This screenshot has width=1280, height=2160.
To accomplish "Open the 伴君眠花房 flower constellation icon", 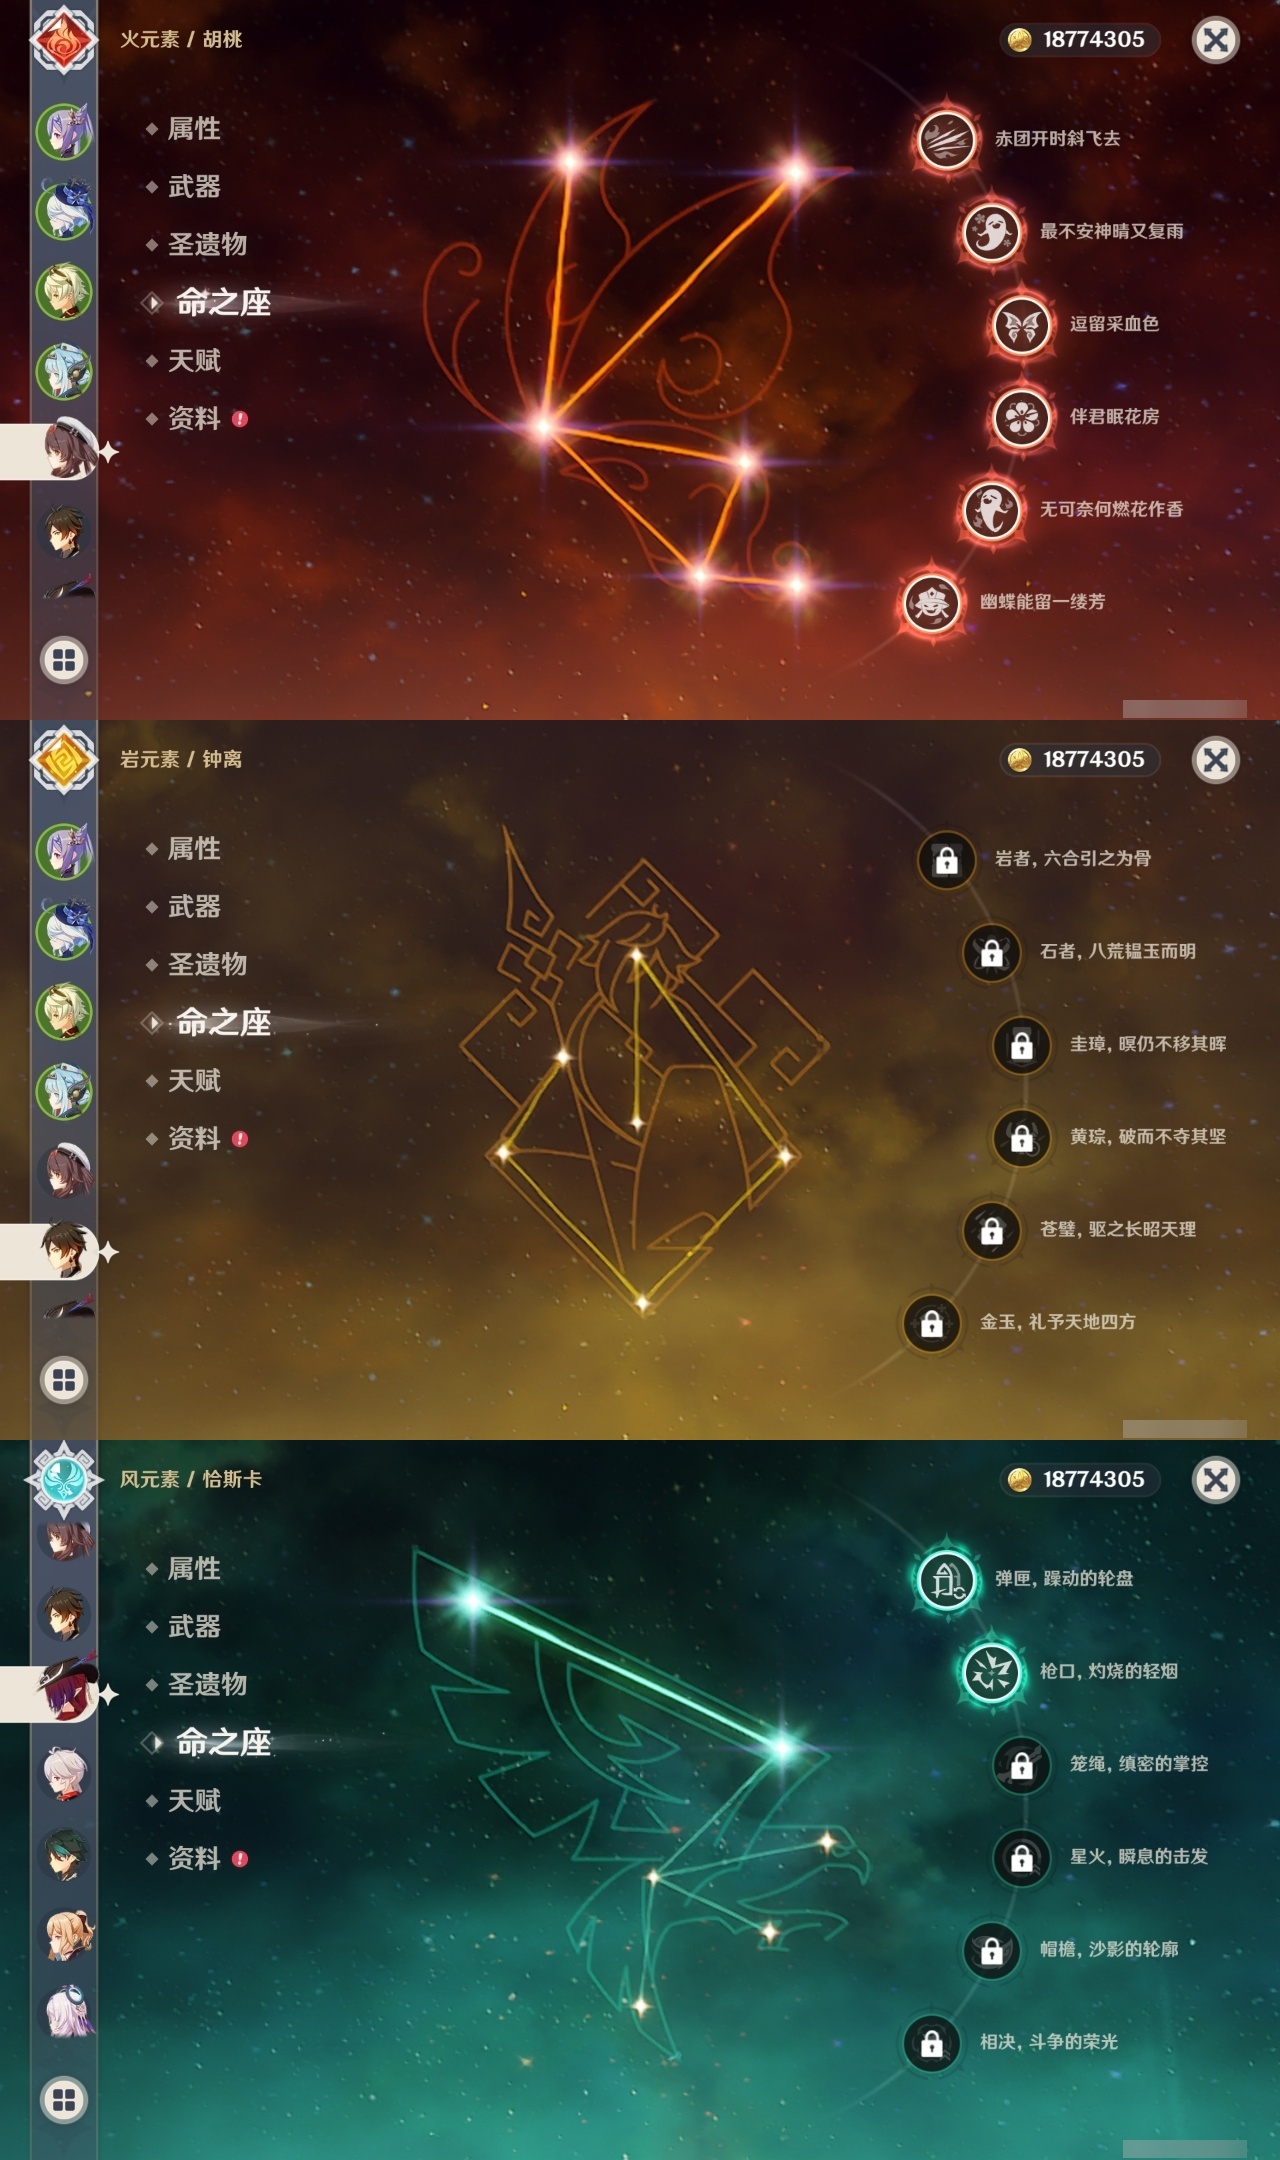I will [x=1021, y=417].
